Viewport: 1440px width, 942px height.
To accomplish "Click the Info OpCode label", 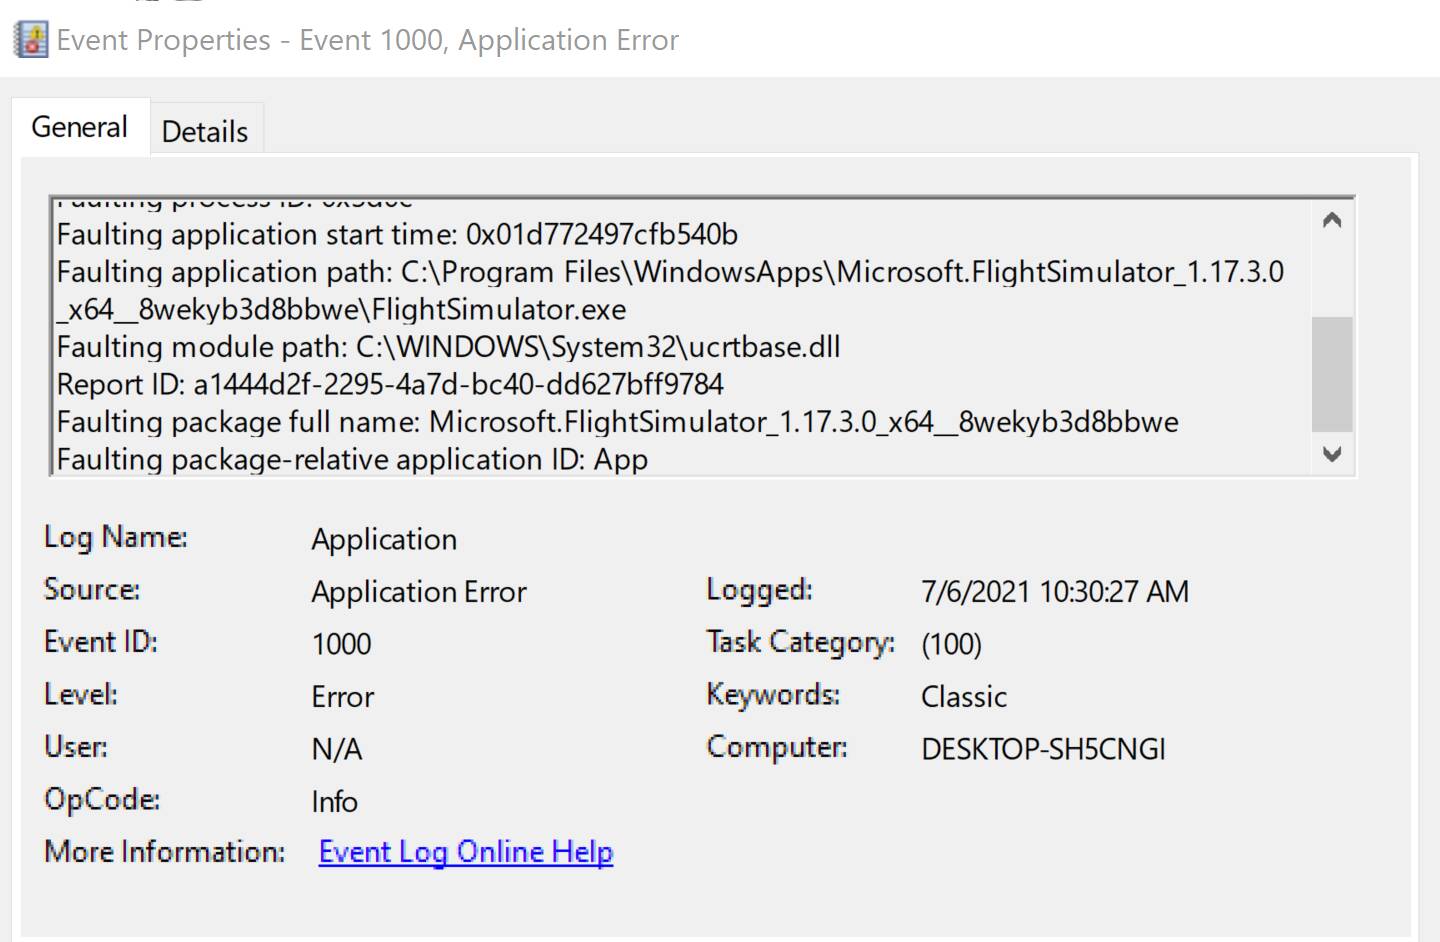I will [x=334, y=800].
